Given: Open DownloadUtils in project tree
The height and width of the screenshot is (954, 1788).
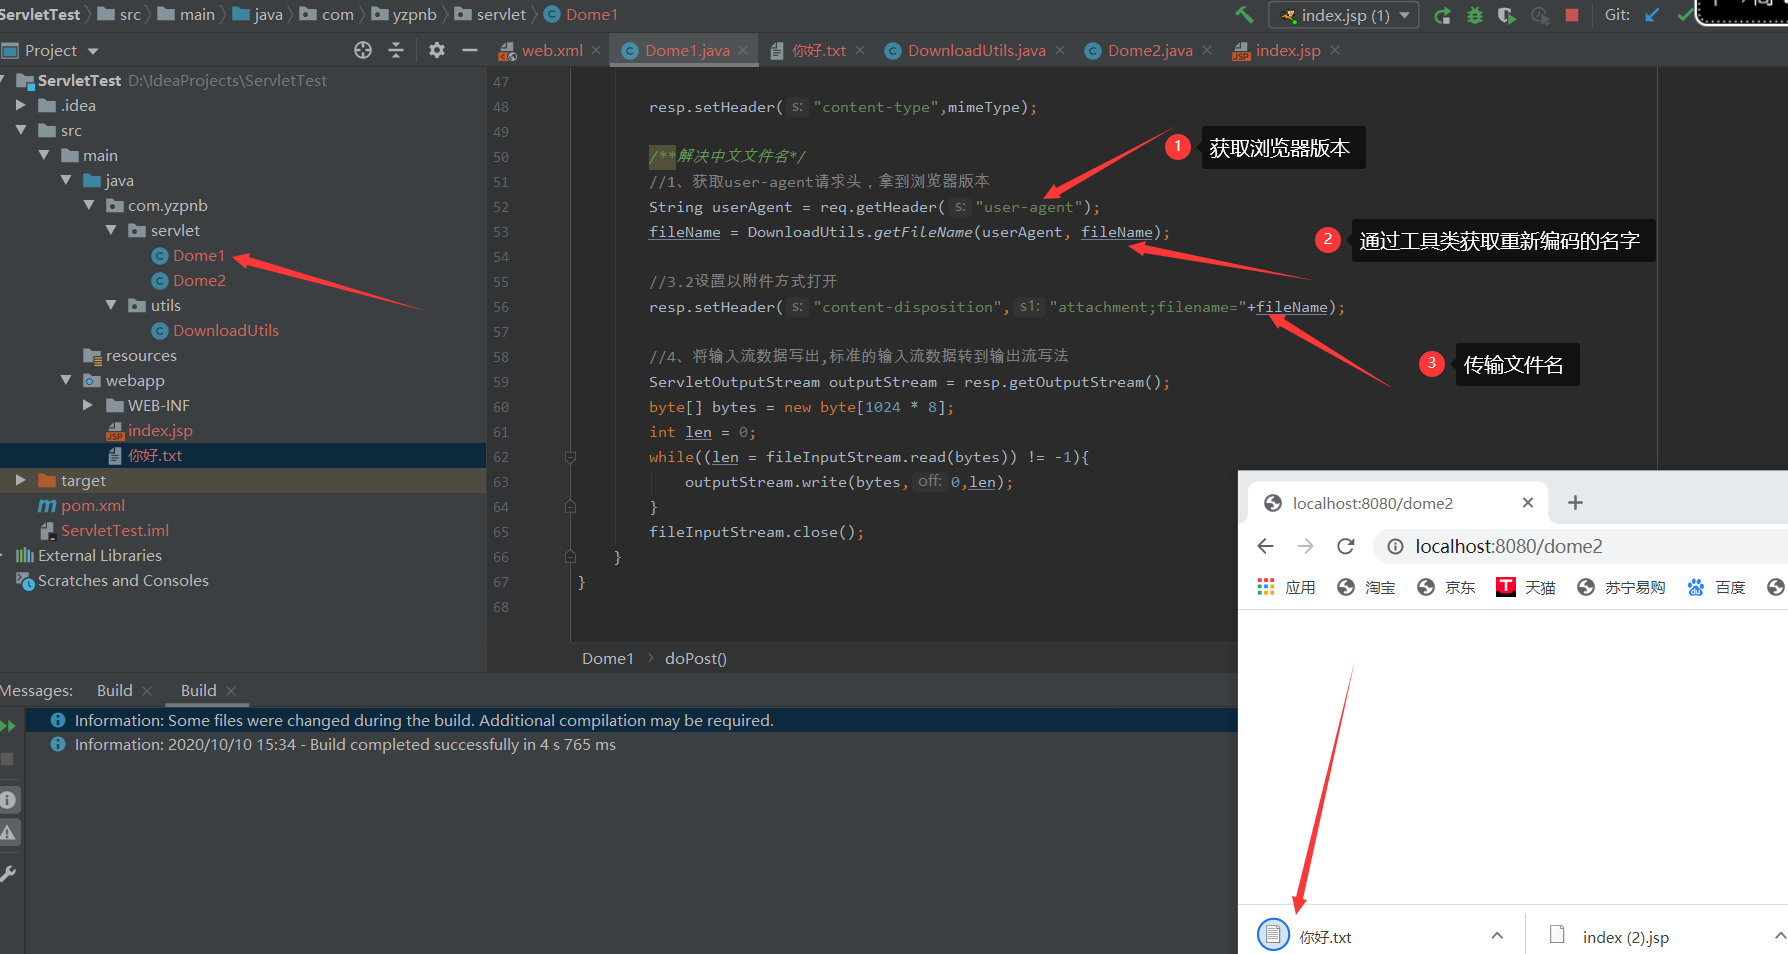Looking at the screenshot, I should [225, 330].
